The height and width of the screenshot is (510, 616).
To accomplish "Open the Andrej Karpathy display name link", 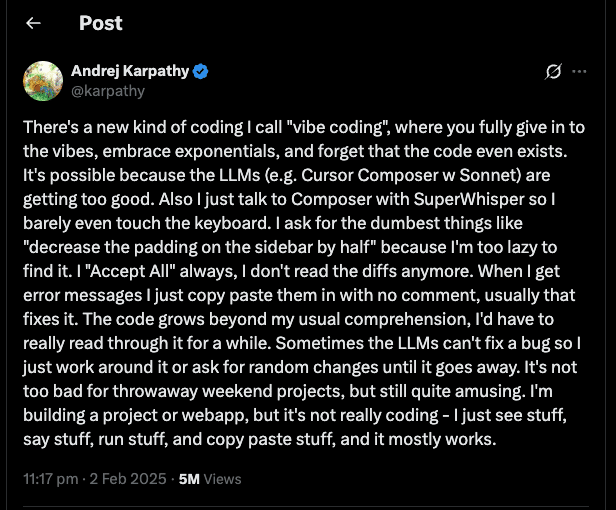I will pos(130,71).
